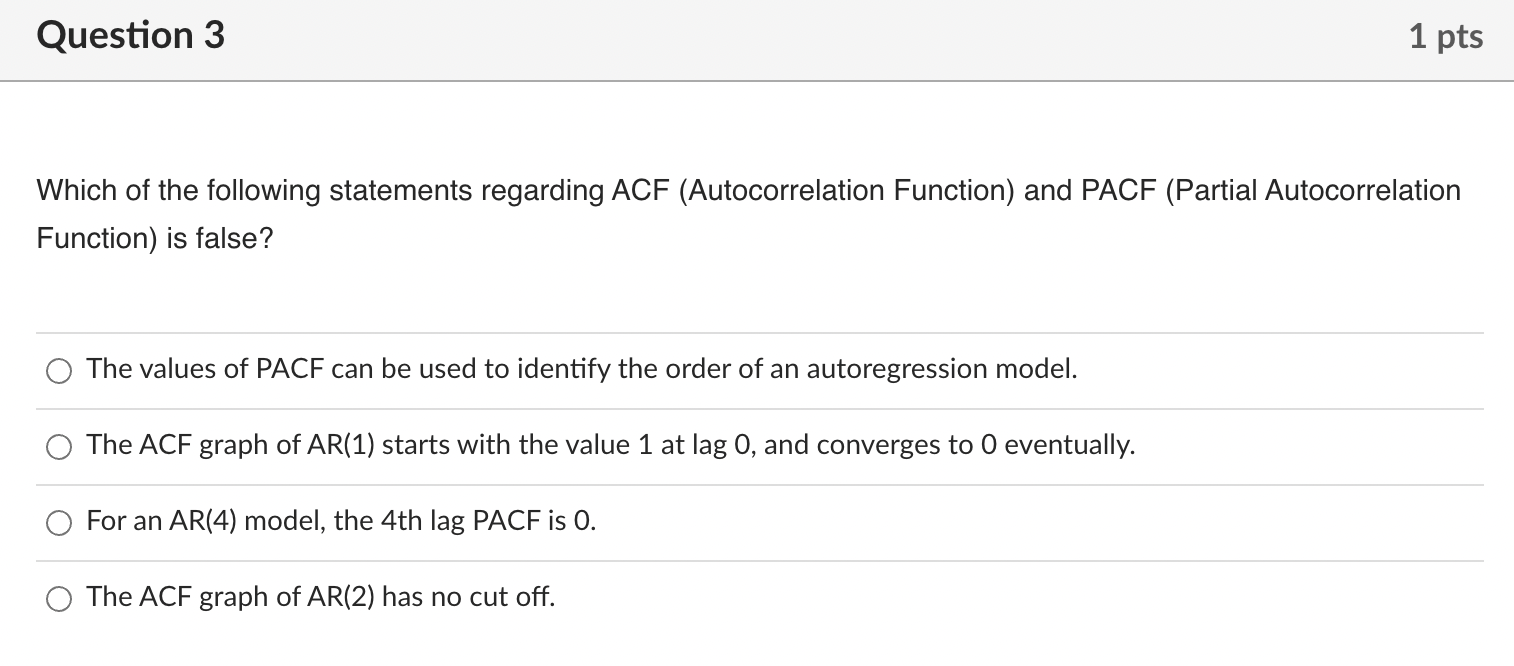Choose the AR(1) ACF converges radio option
This screenshot has height=666, width=1514.
pos(59,448)
